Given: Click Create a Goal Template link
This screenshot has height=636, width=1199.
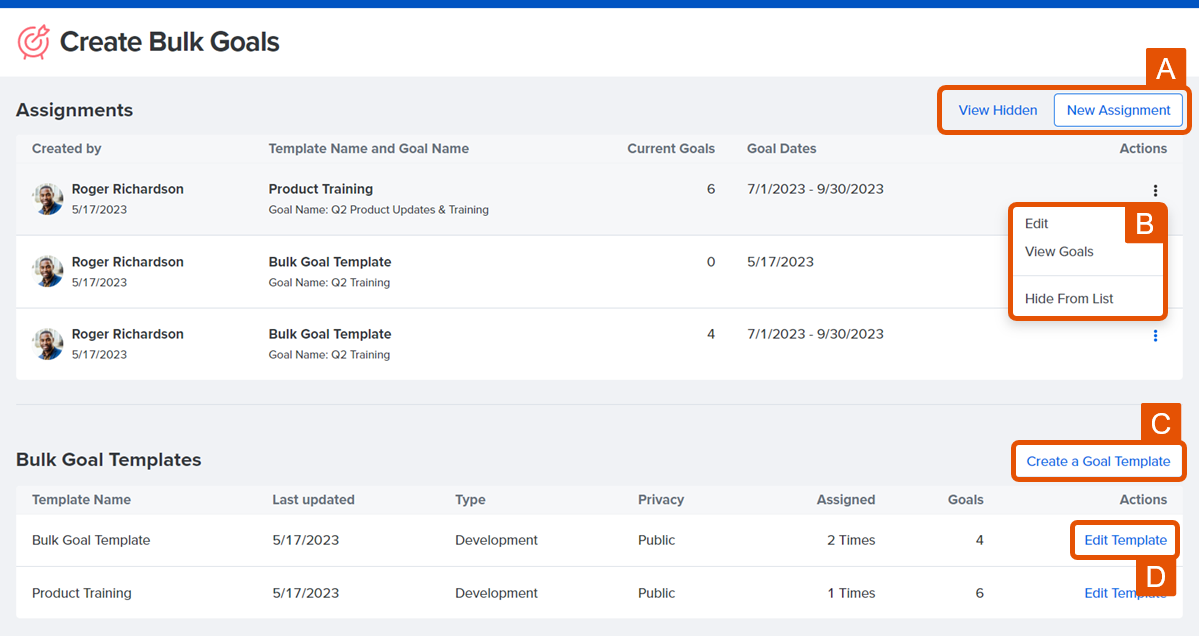Looking at the screenshot, I should (x=1098, y=461).
